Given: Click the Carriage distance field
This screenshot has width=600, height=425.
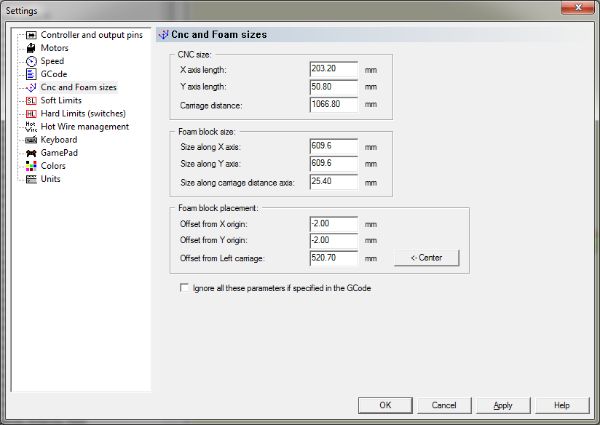Looking at the screenshot, I should point(334,104).
